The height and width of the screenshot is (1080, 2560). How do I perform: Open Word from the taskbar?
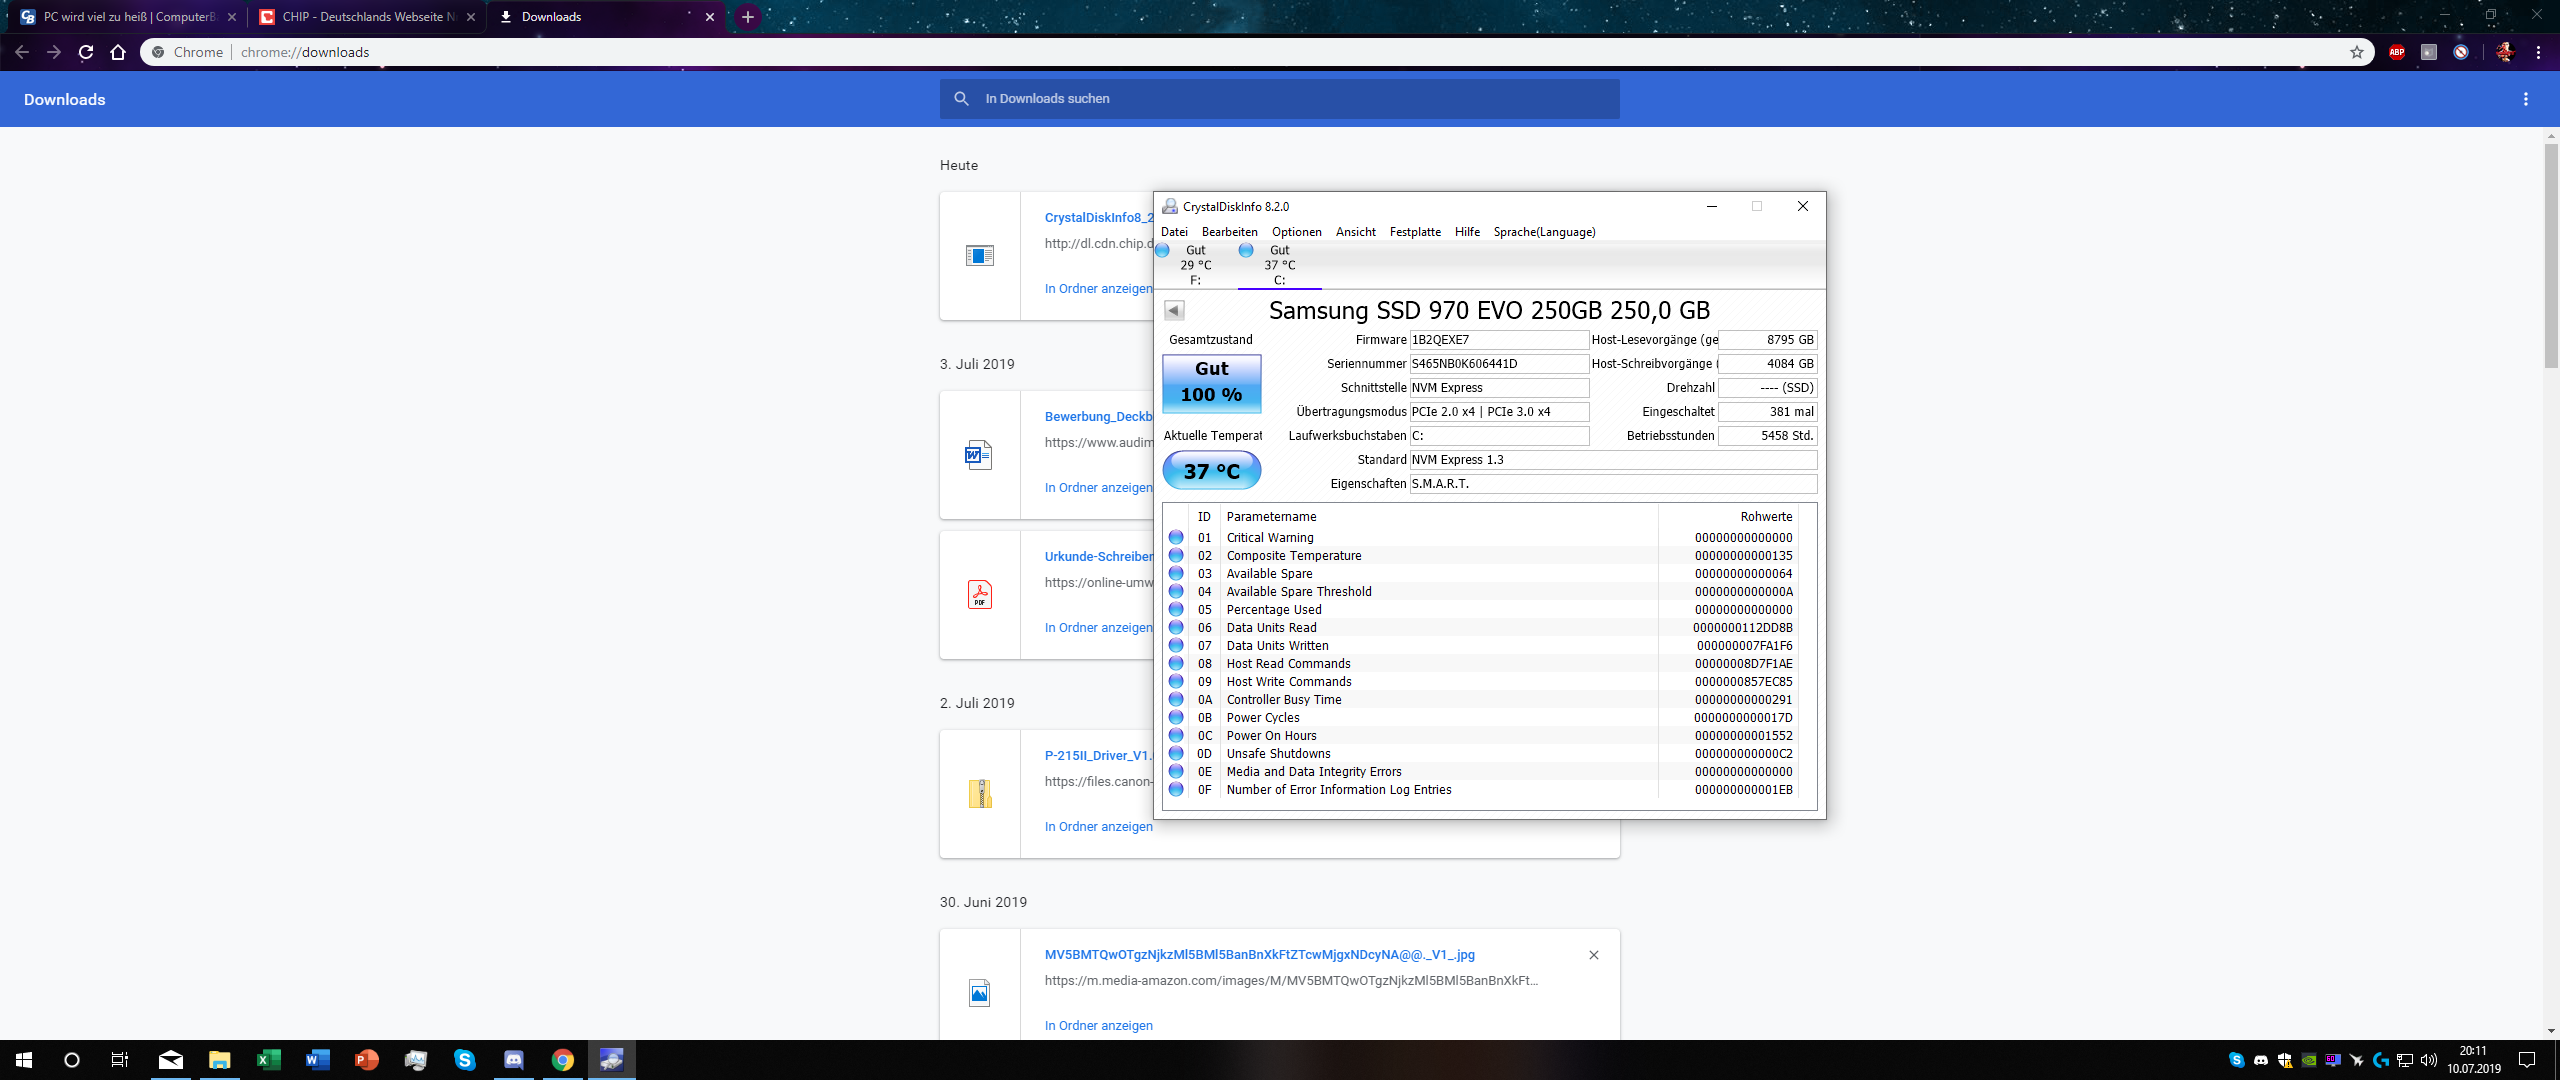coord(317,1060)
